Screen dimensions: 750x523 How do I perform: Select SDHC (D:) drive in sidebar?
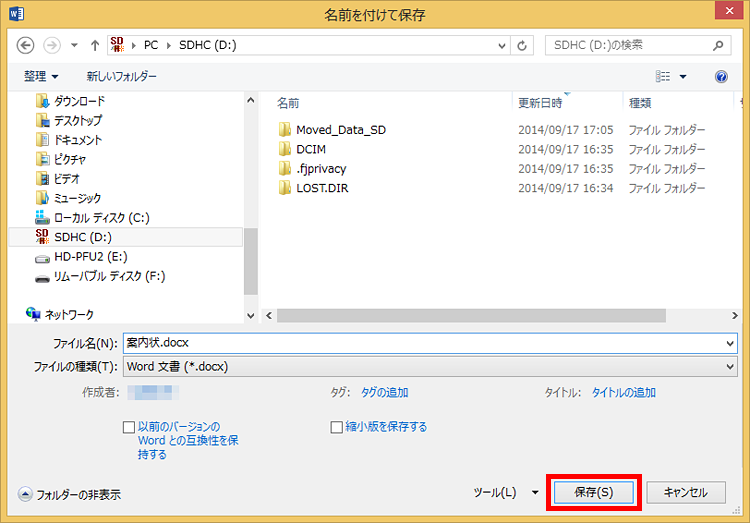coord(82,237)
